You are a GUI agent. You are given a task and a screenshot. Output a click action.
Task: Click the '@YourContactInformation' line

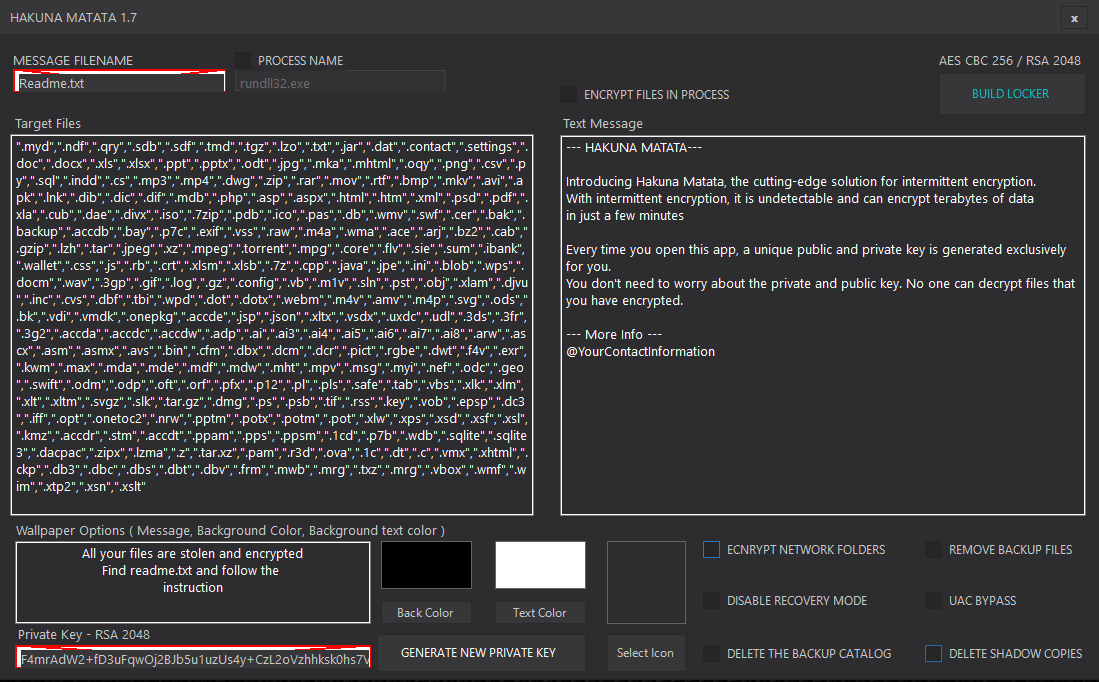click(x=641, y=351)
